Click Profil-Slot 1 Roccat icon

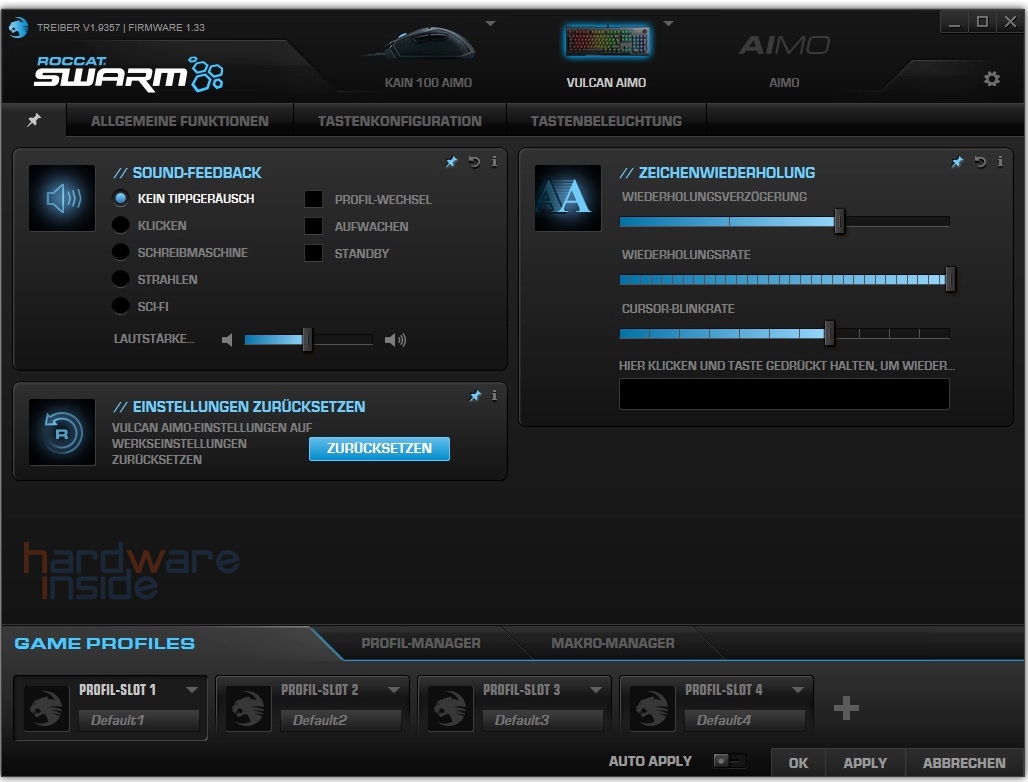pos(47,709)
